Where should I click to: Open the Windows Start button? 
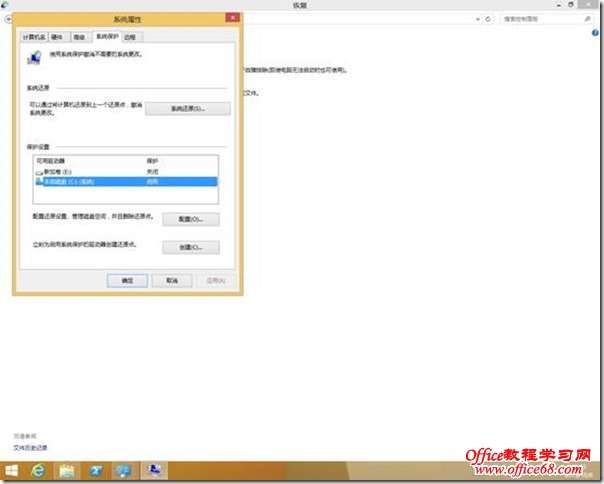pos(12,471)
